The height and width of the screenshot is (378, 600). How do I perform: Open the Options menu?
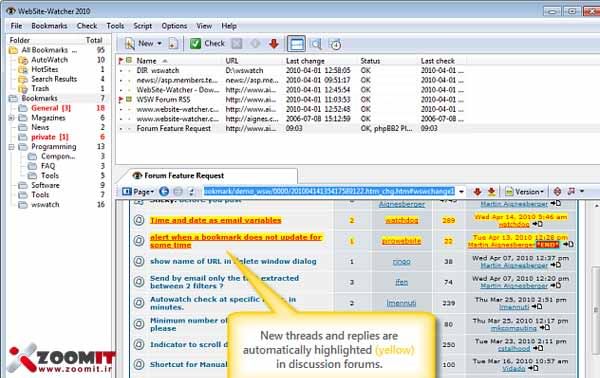174,26
